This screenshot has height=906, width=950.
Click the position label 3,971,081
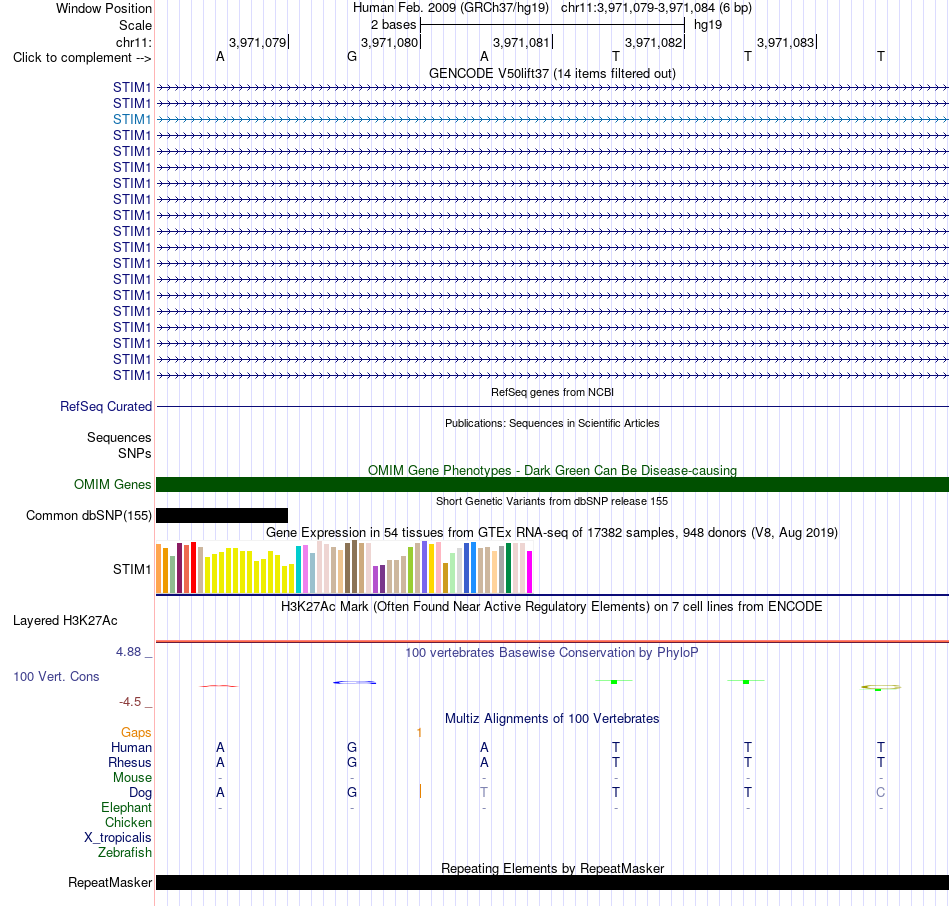pyautogui.click(x=522, y=42)
